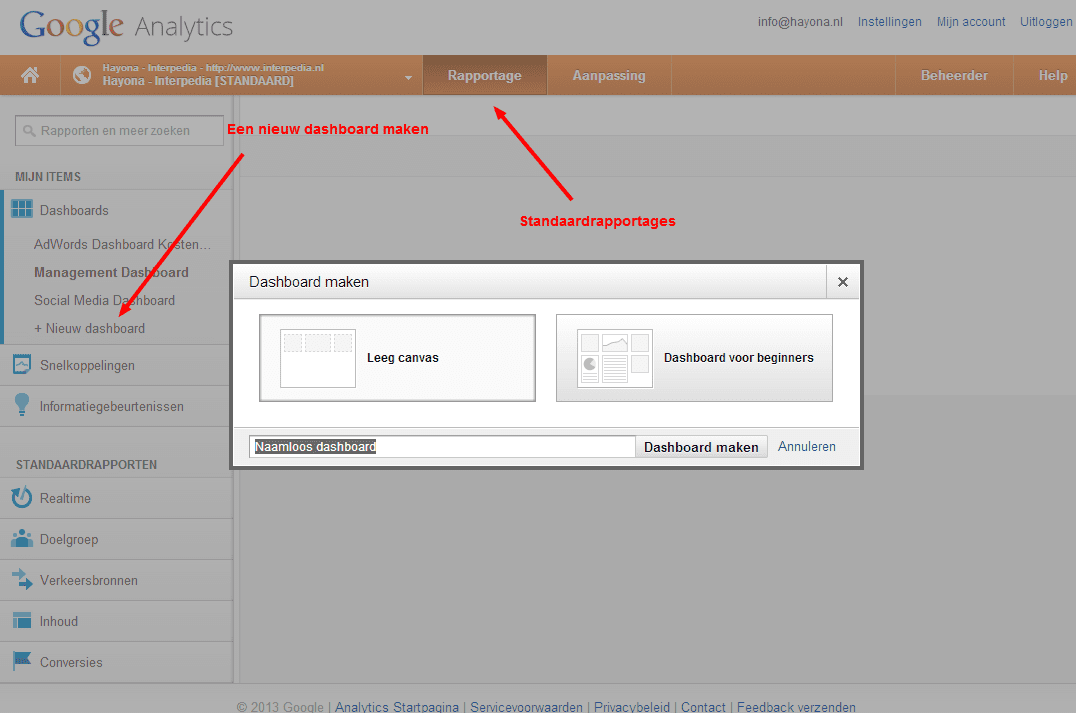
Task: Open the account selector dropdown arrow
Action: click(x=408, y=78)
